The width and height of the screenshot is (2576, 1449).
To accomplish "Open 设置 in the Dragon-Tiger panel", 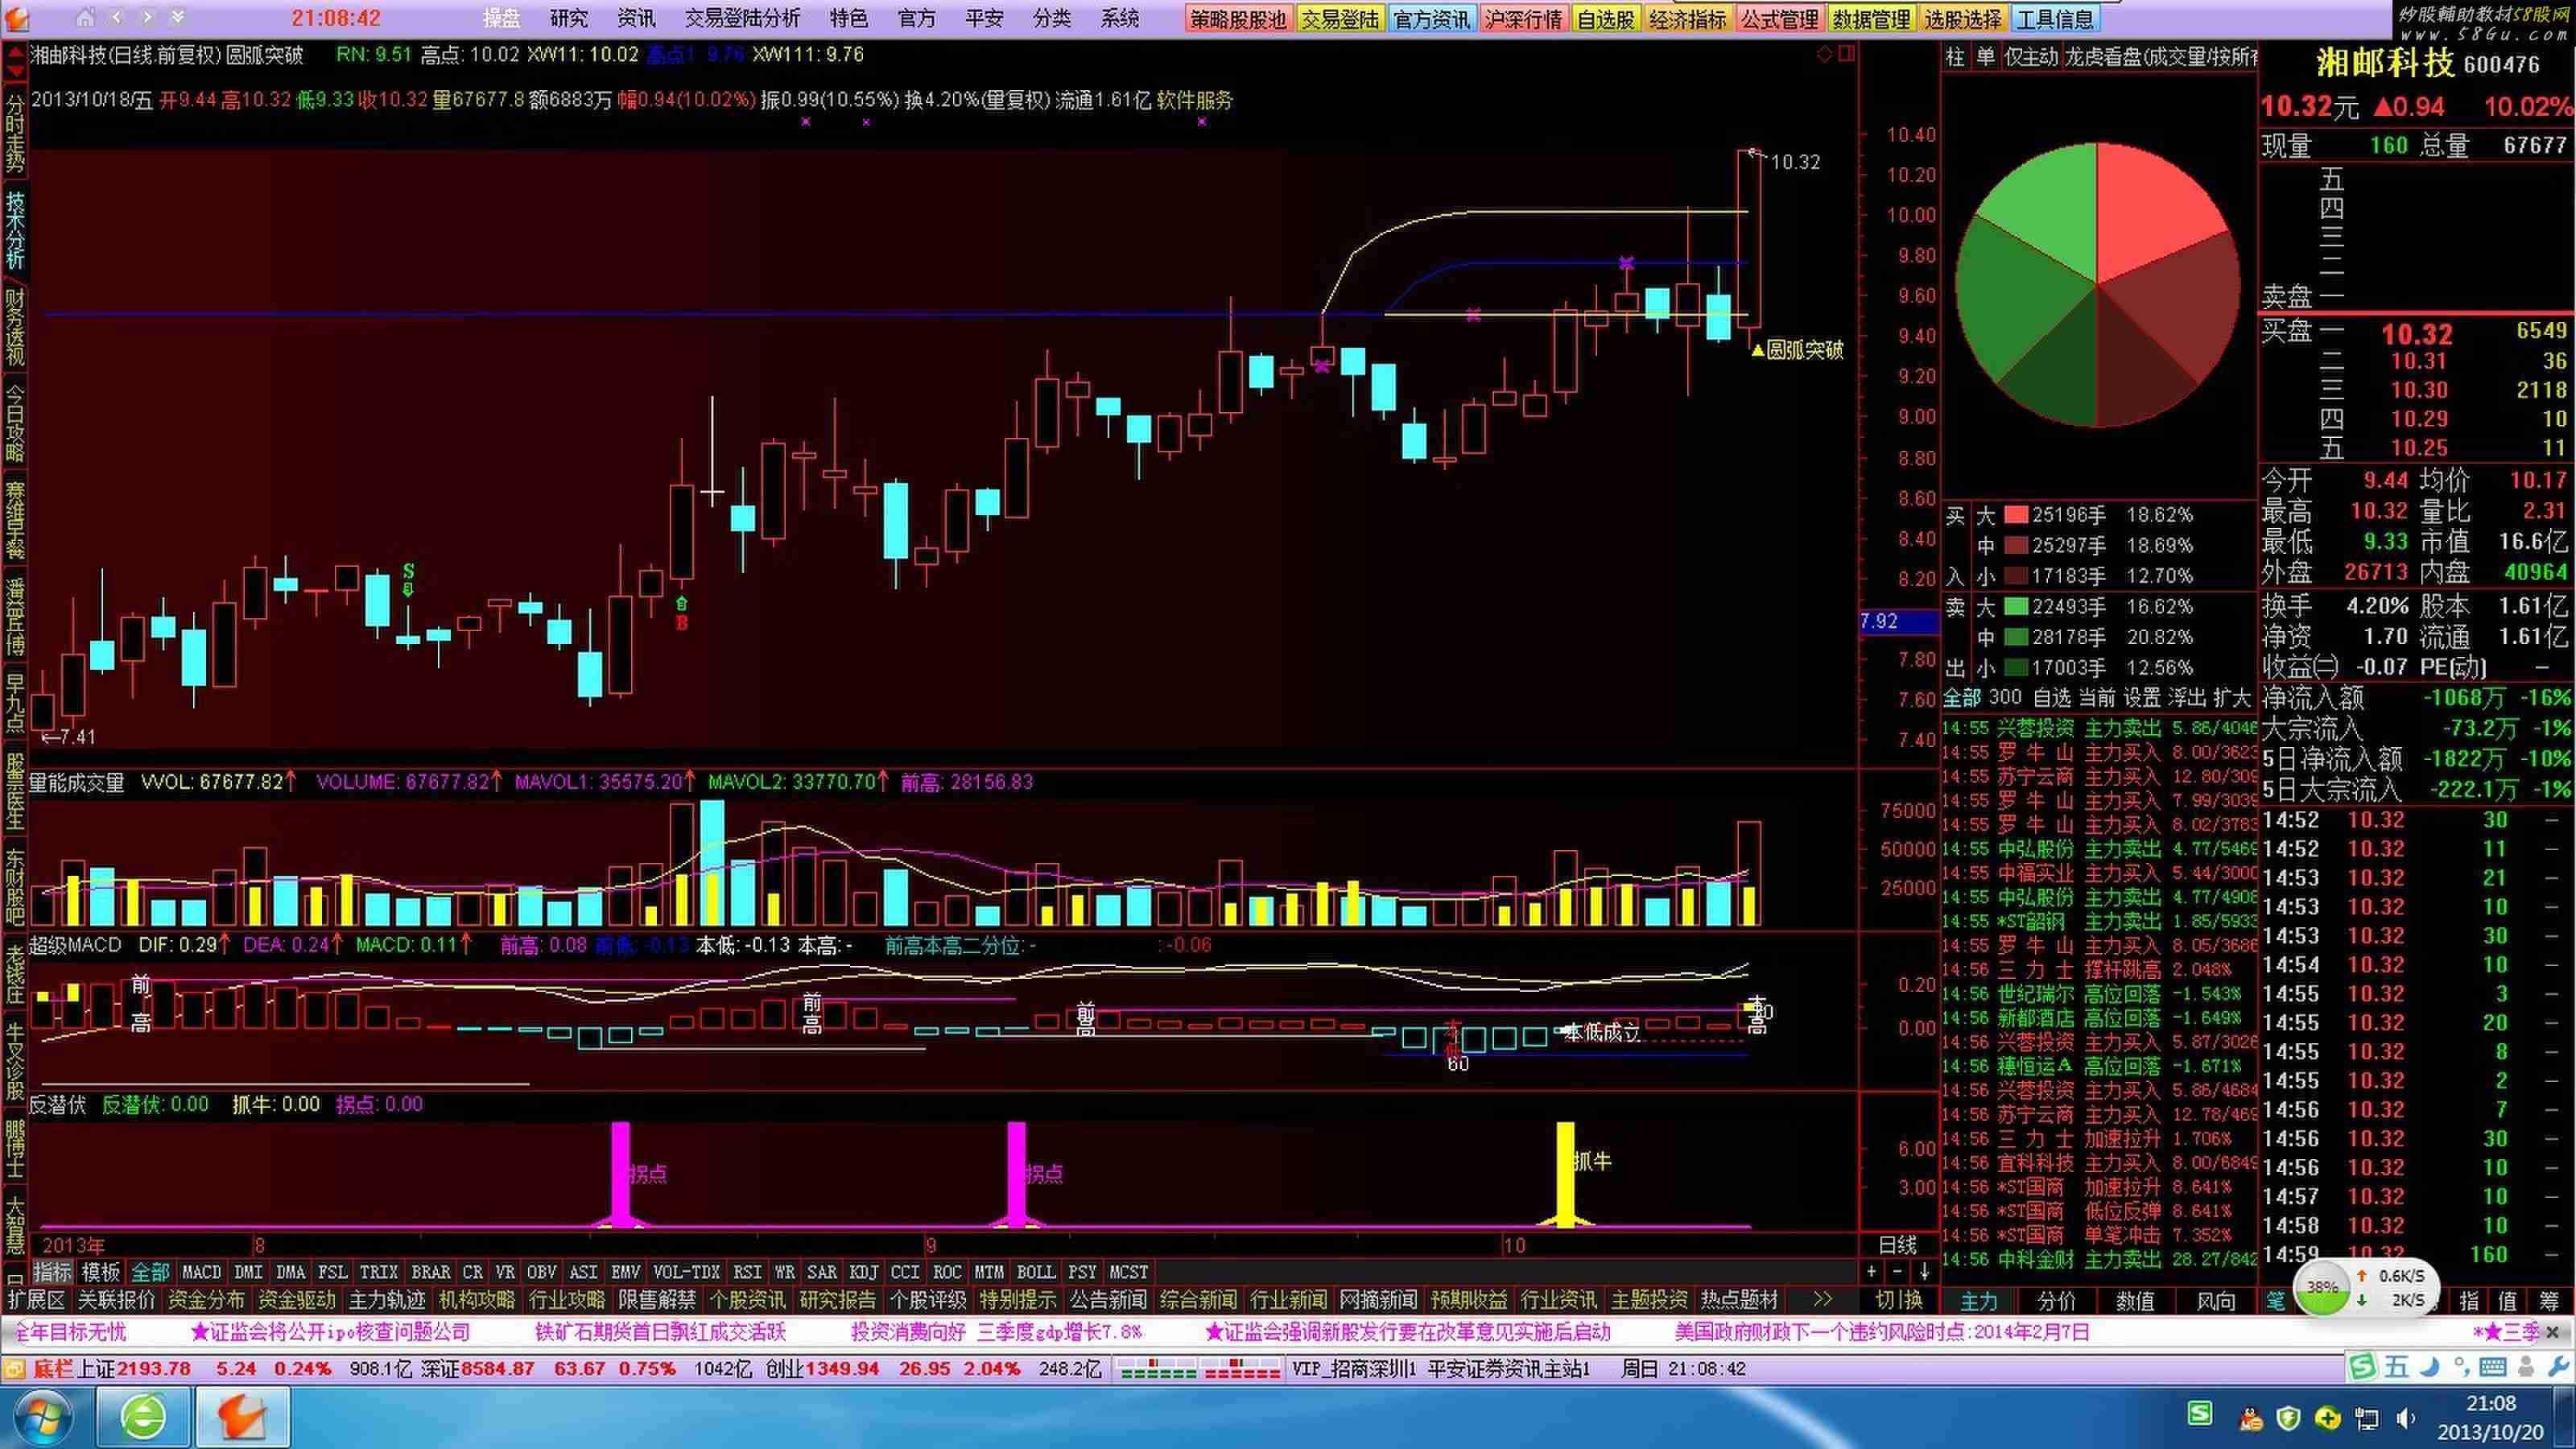I will 2142,697.
